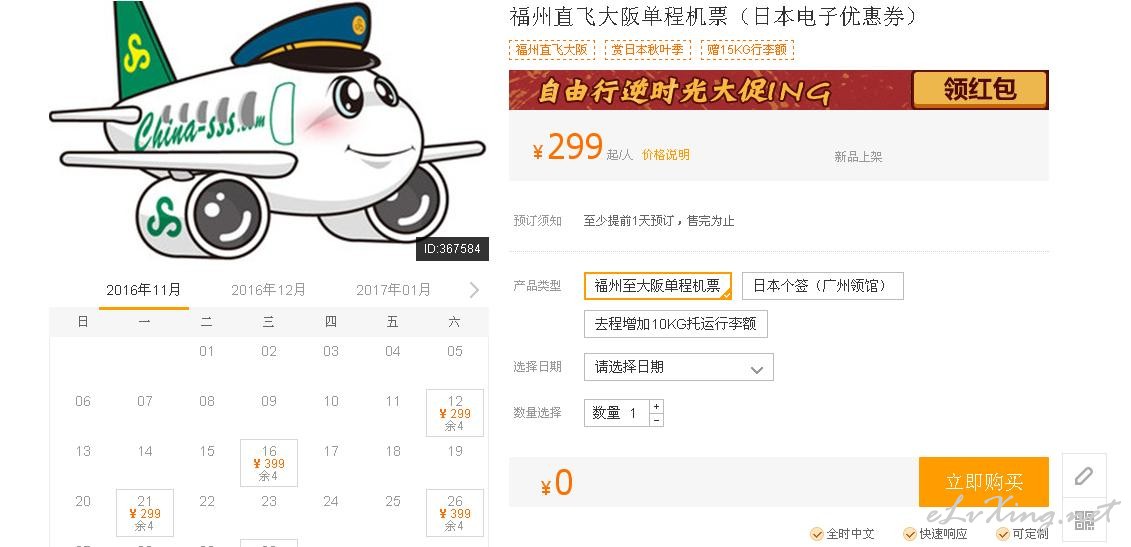Pick November 12 priced ¥299
1131x547 pixels.
pyautogui.click(x=455, y=413)
